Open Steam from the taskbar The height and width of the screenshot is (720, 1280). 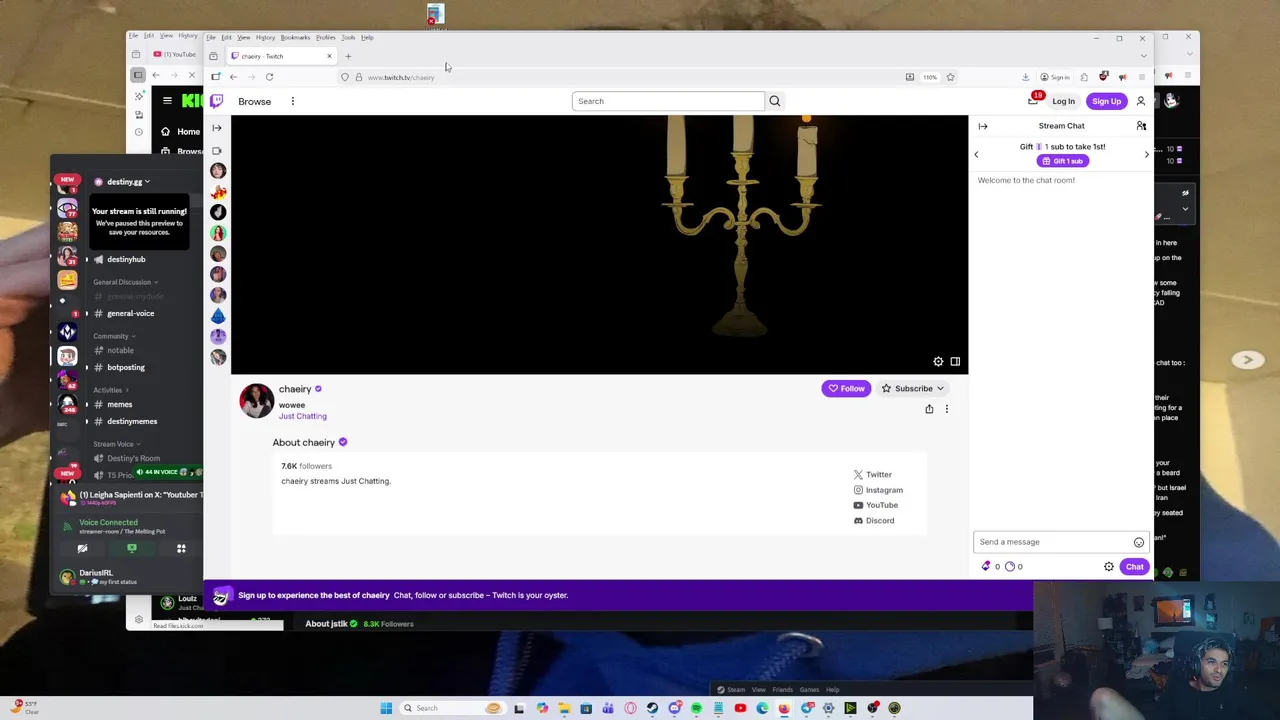point(652,708)
